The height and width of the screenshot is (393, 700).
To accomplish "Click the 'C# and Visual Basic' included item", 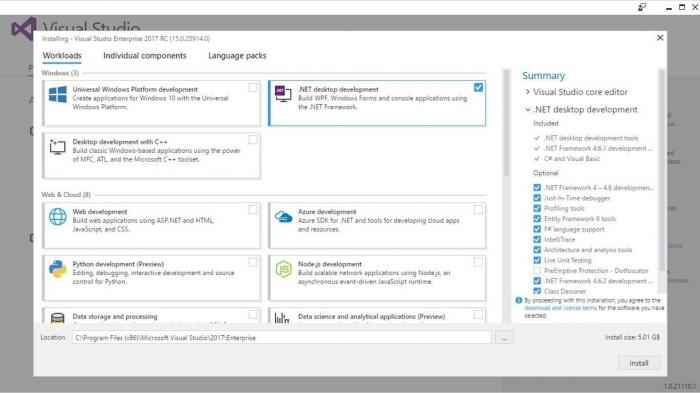I will (572, 159).
